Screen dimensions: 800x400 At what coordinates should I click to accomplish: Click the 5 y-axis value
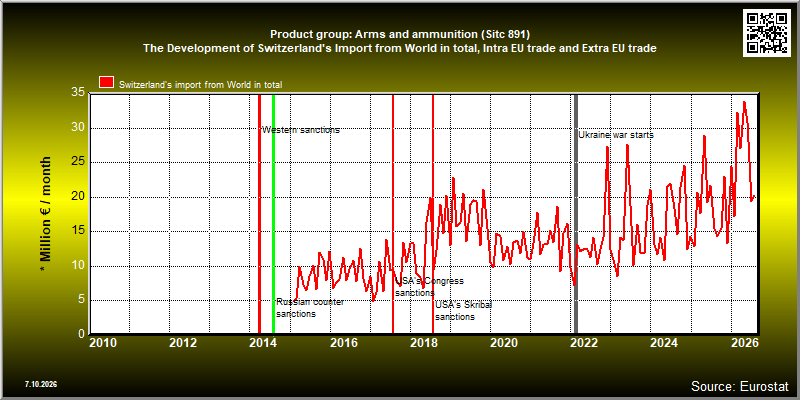coord(81,300)
